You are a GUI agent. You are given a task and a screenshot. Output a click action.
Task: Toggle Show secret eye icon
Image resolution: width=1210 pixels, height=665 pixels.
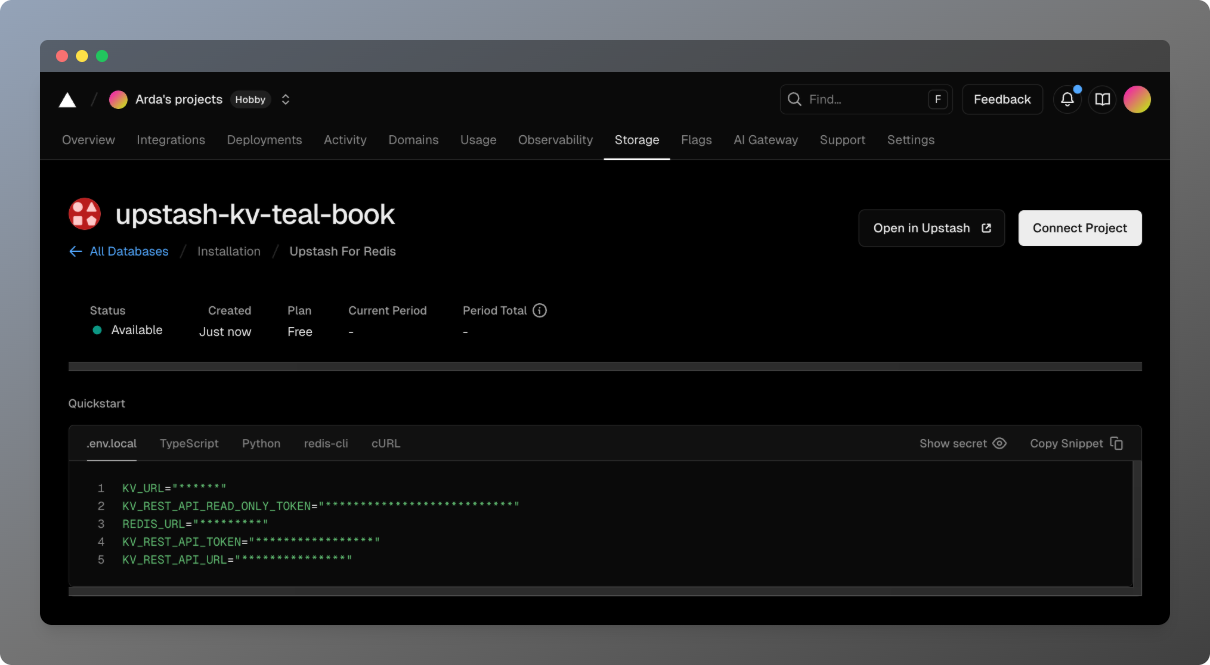999,443
